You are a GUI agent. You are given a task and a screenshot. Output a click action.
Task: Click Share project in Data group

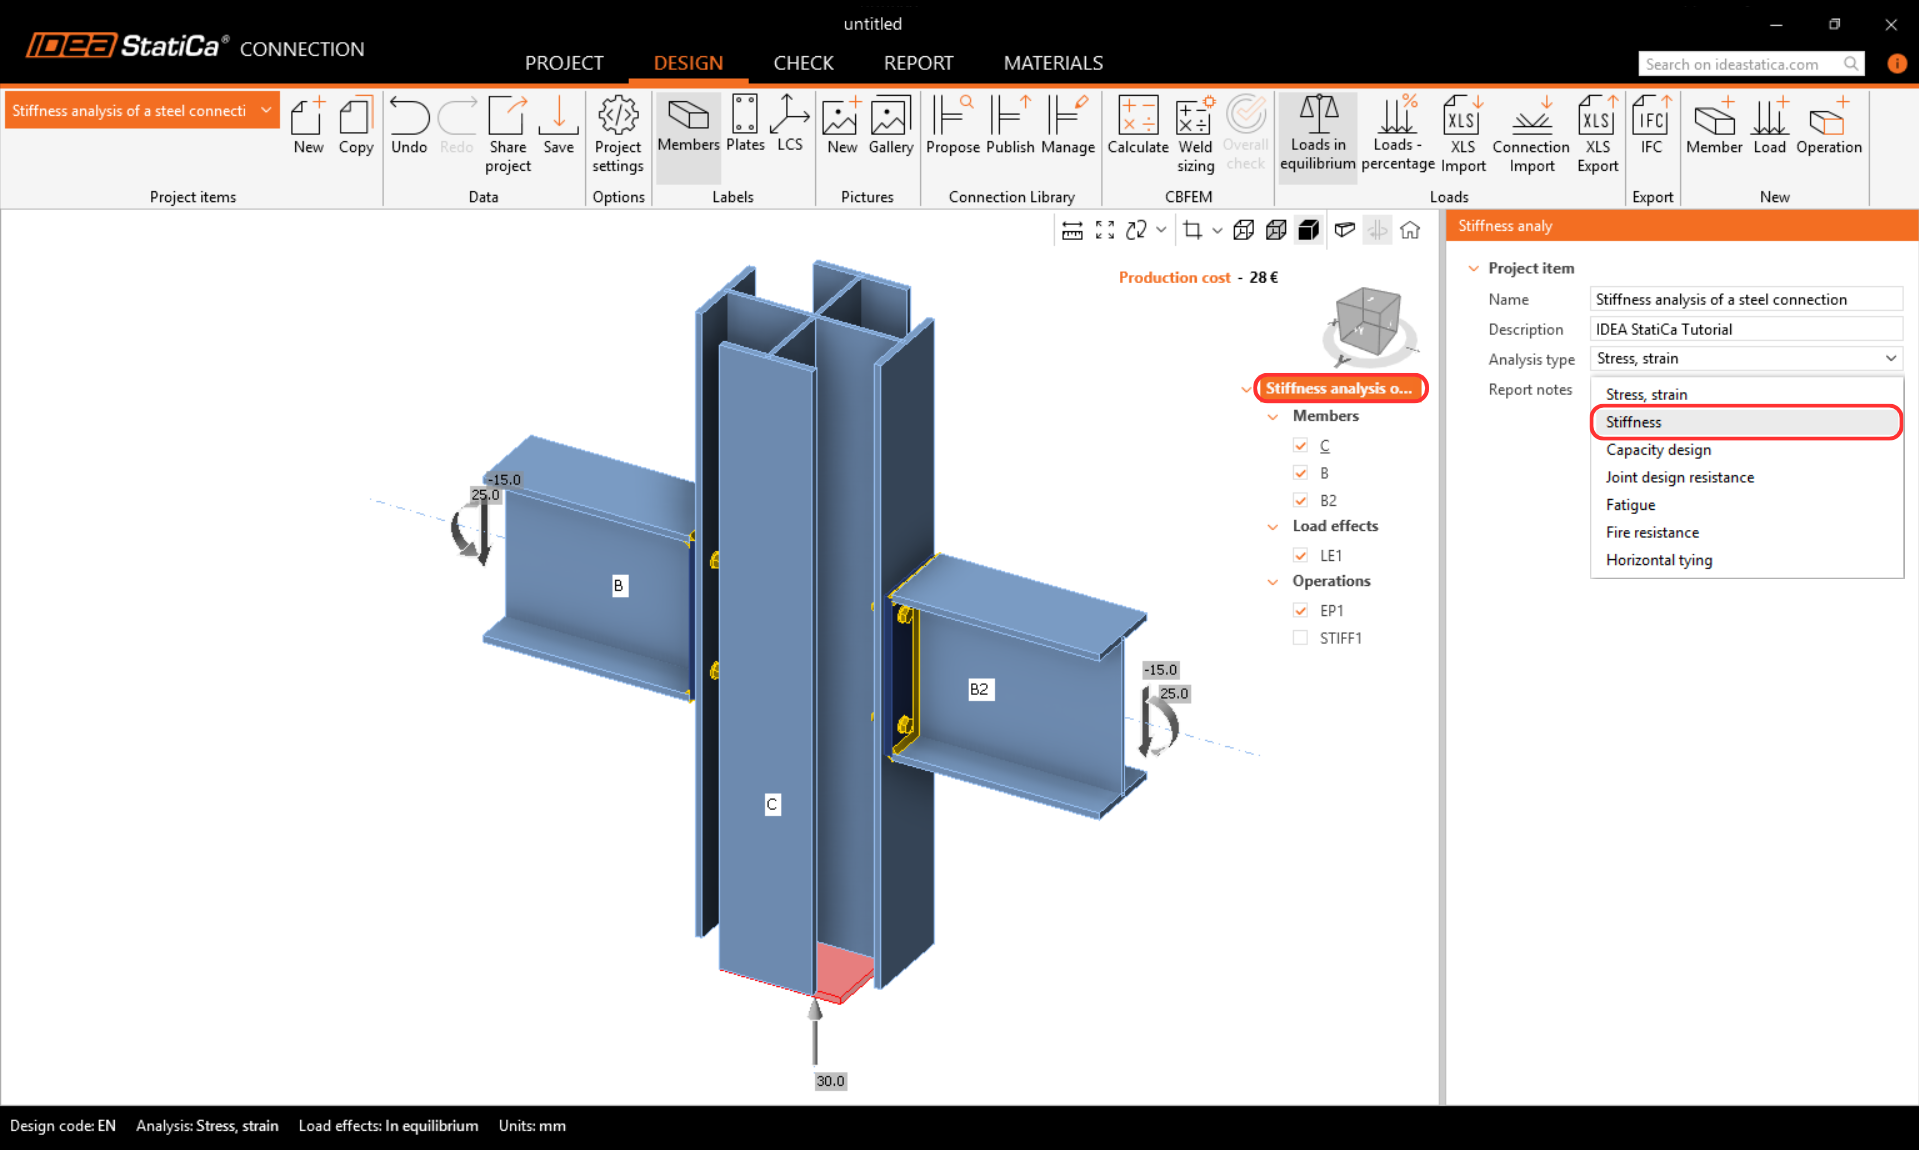click(x=507, y=135)
